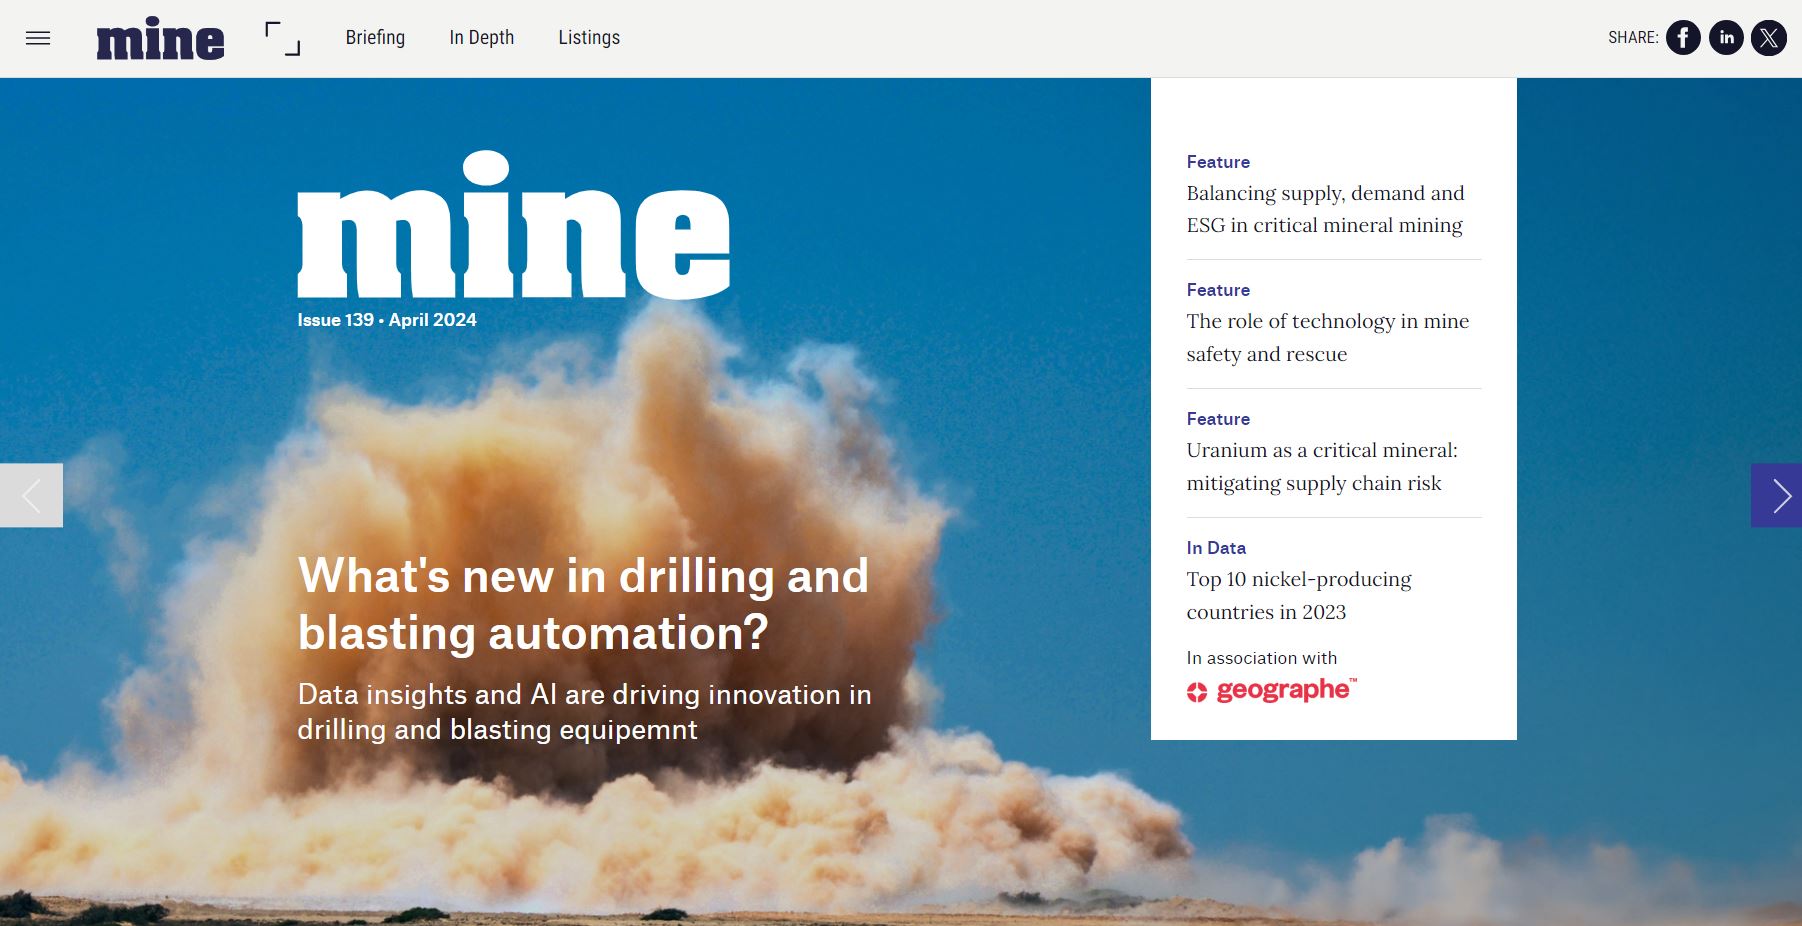Toggle fullscreen view icon

coord(282,39)
